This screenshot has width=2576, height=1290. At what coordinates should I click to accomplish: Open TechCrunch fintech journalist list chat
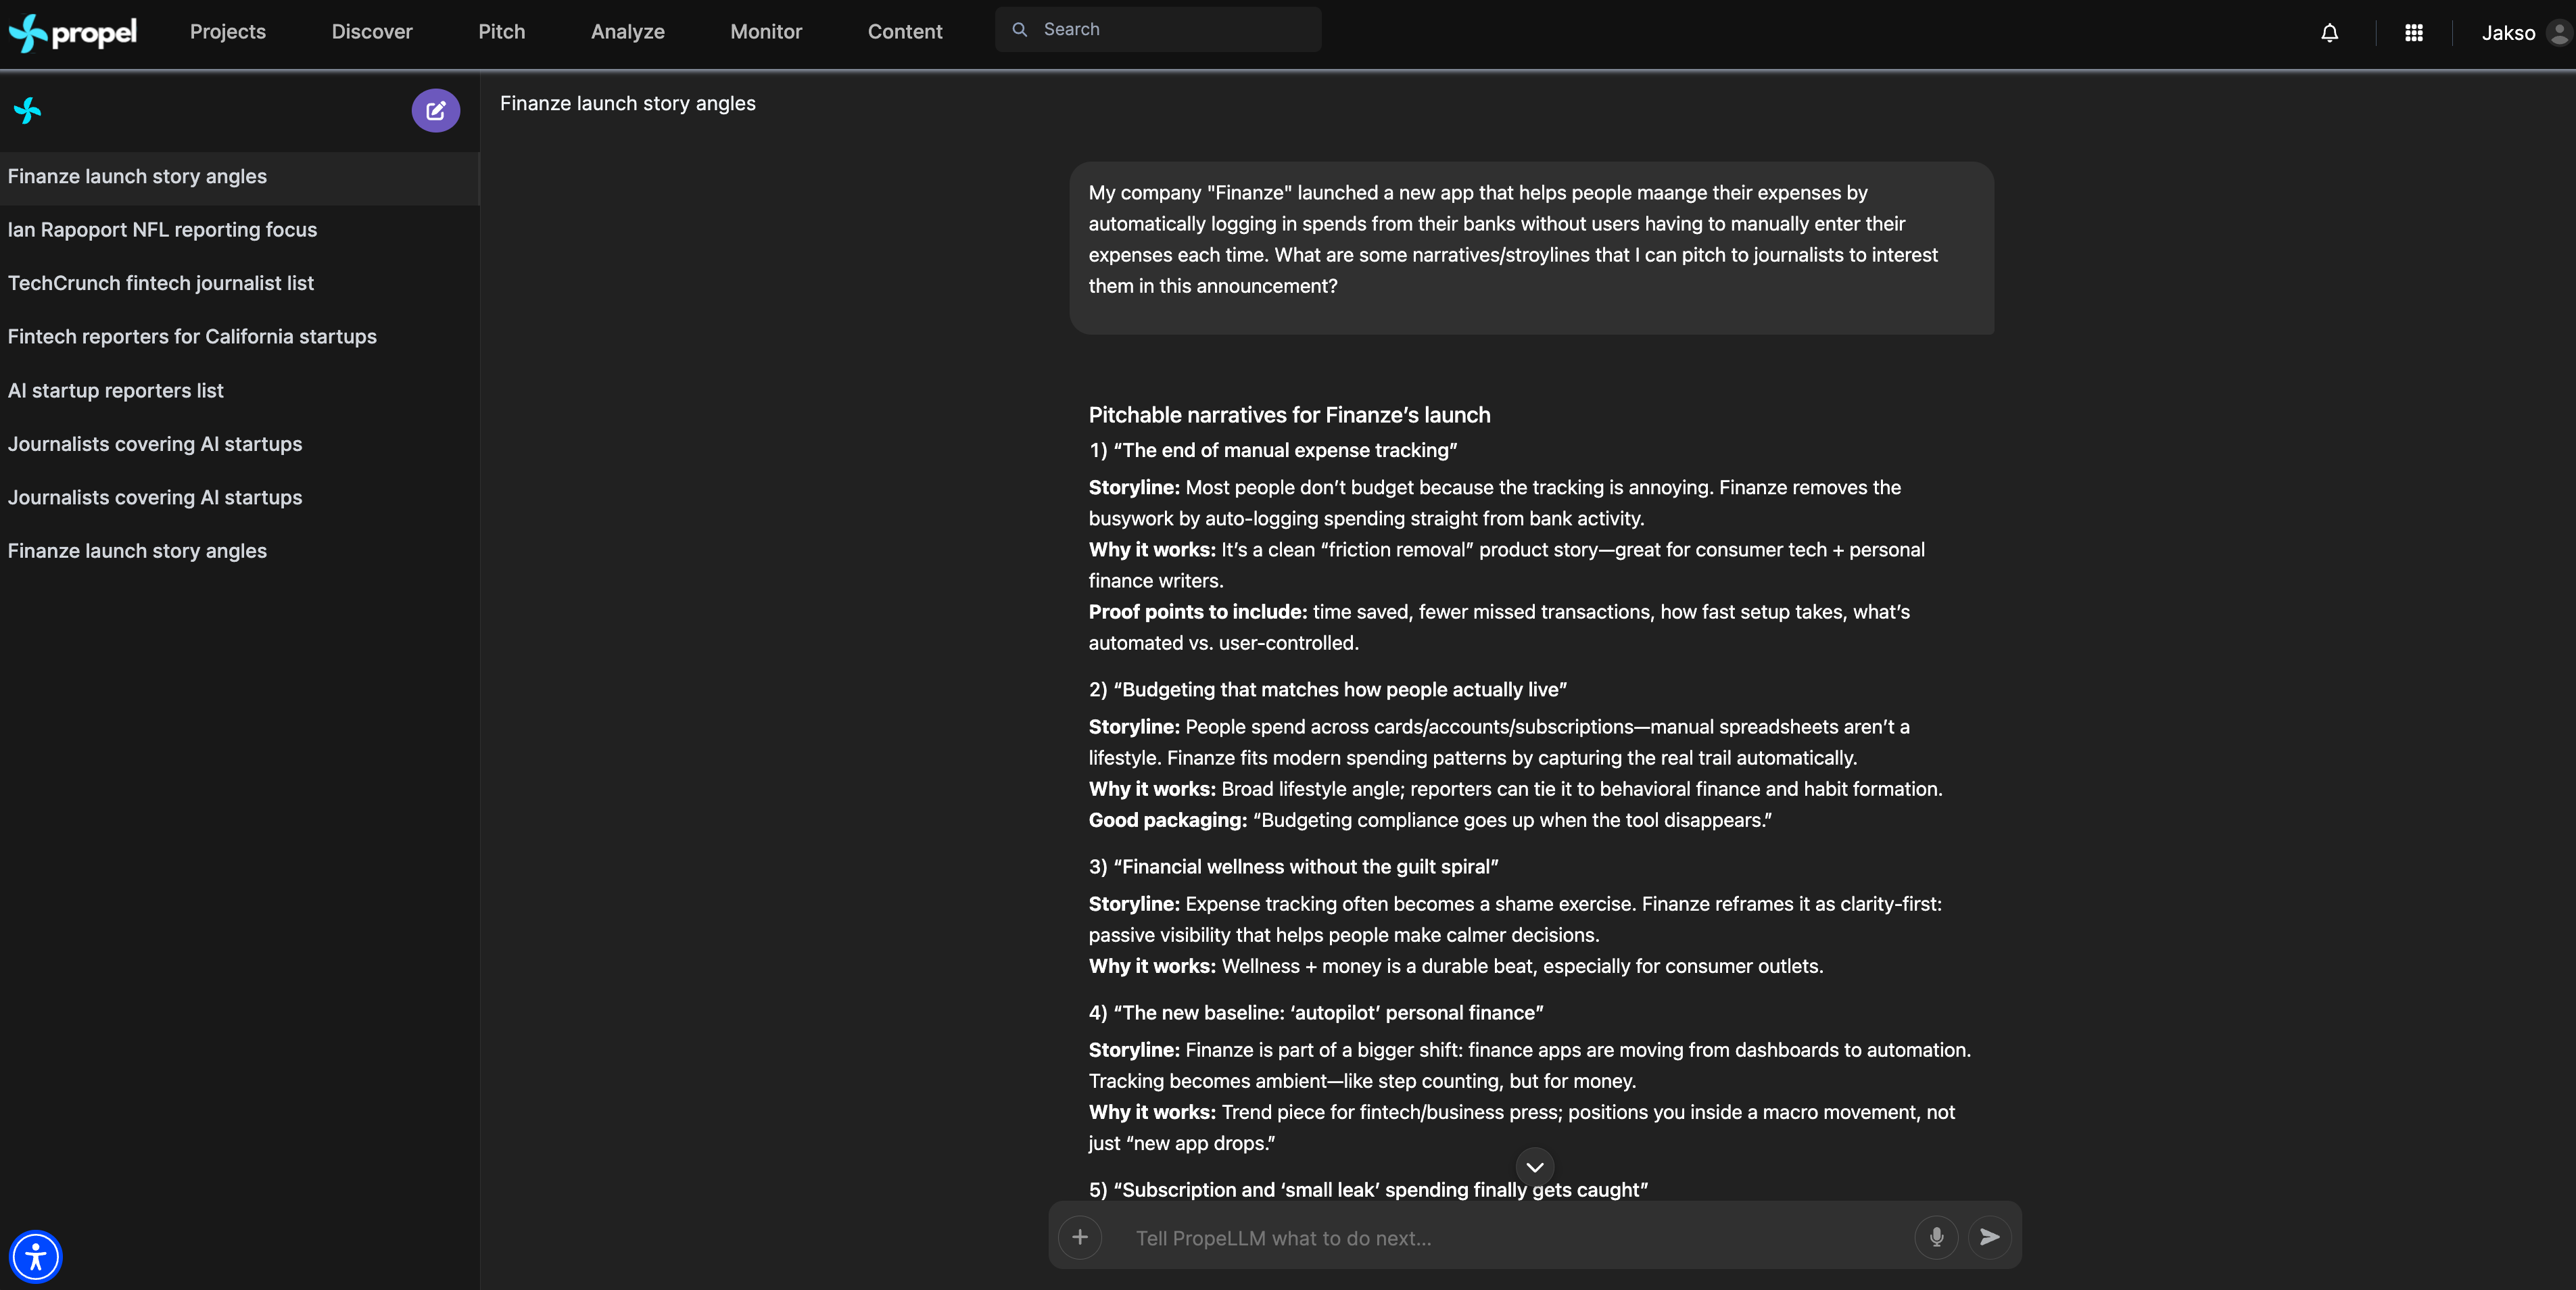(x=161, y=283)
